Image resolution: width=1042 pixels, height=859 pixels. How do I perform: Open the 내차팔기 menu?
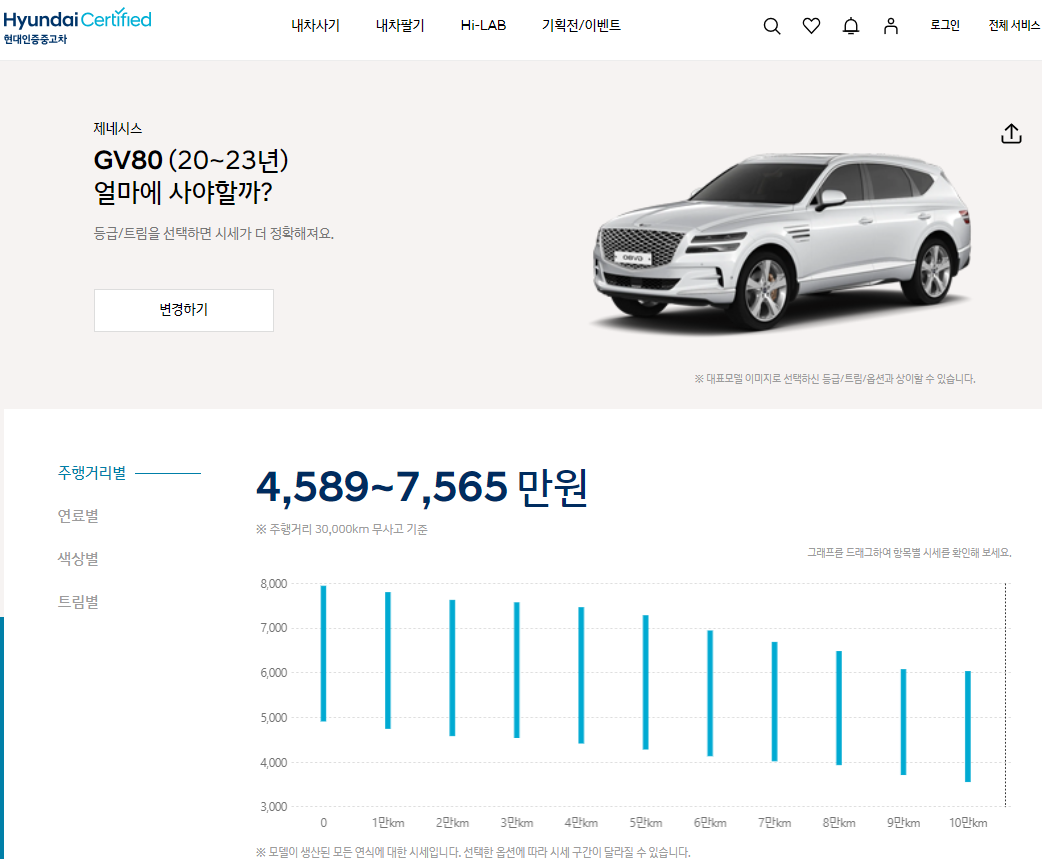click(x=400, y=25)
